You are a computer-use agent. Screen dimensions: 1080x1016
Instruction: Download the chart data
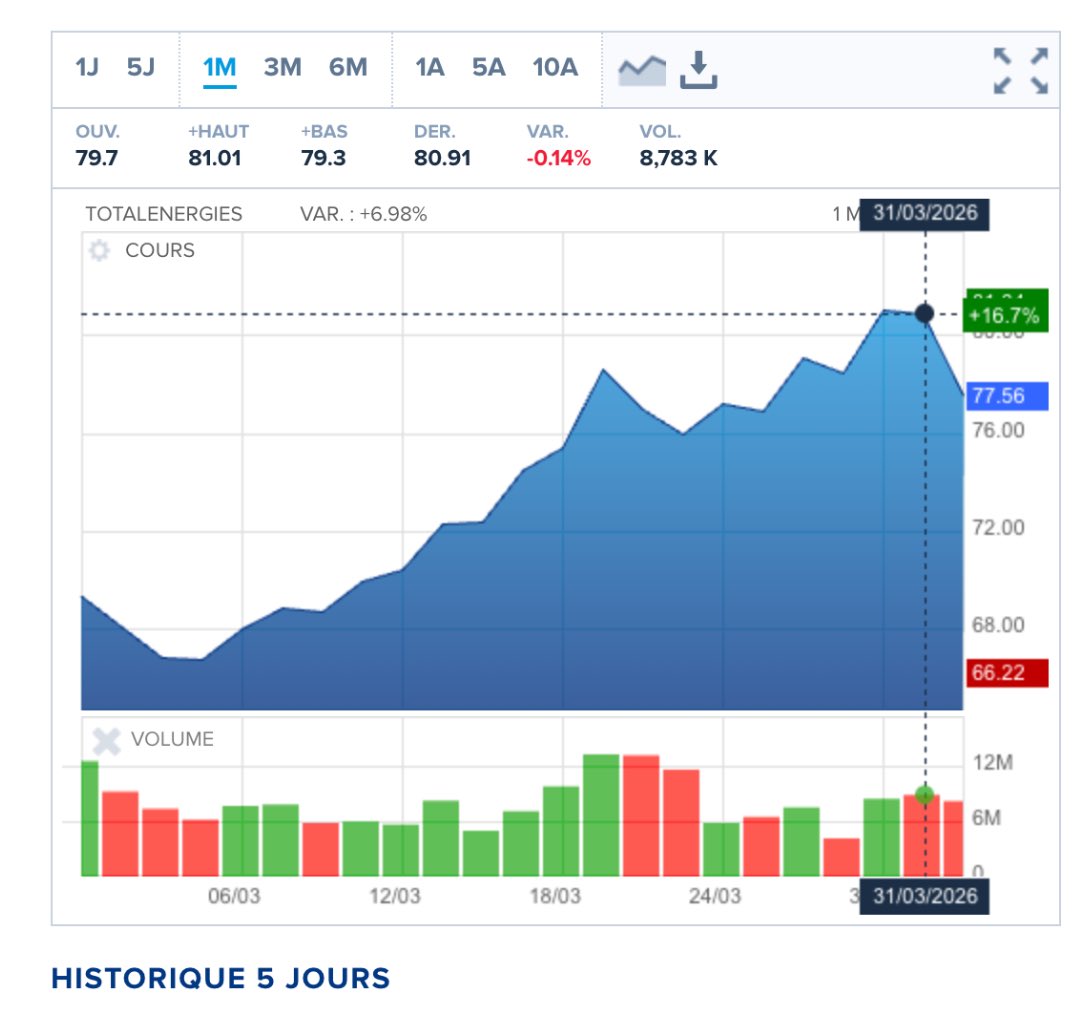point(698,70)
